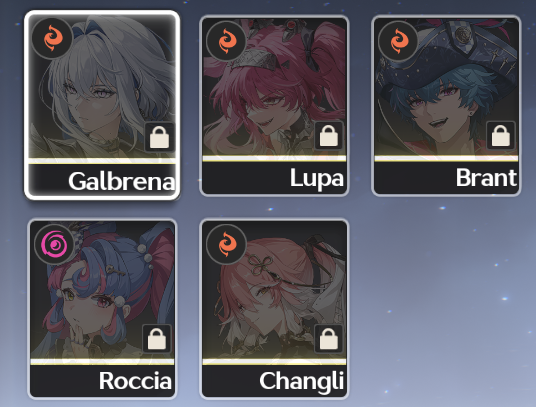This screenshot has width=536, height=407.
Task: Click the lock icon on Roccia's card
Action: (x=157, y=338)
